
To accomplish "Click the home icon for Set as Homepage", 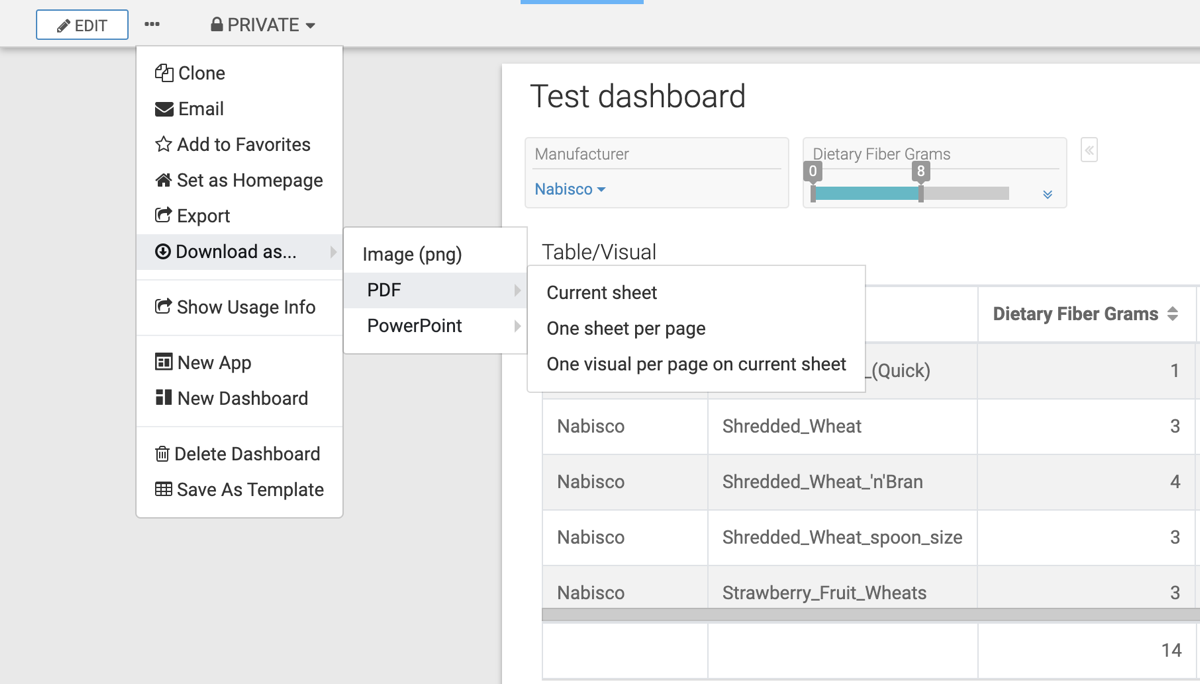I will [x=163, y=180].
